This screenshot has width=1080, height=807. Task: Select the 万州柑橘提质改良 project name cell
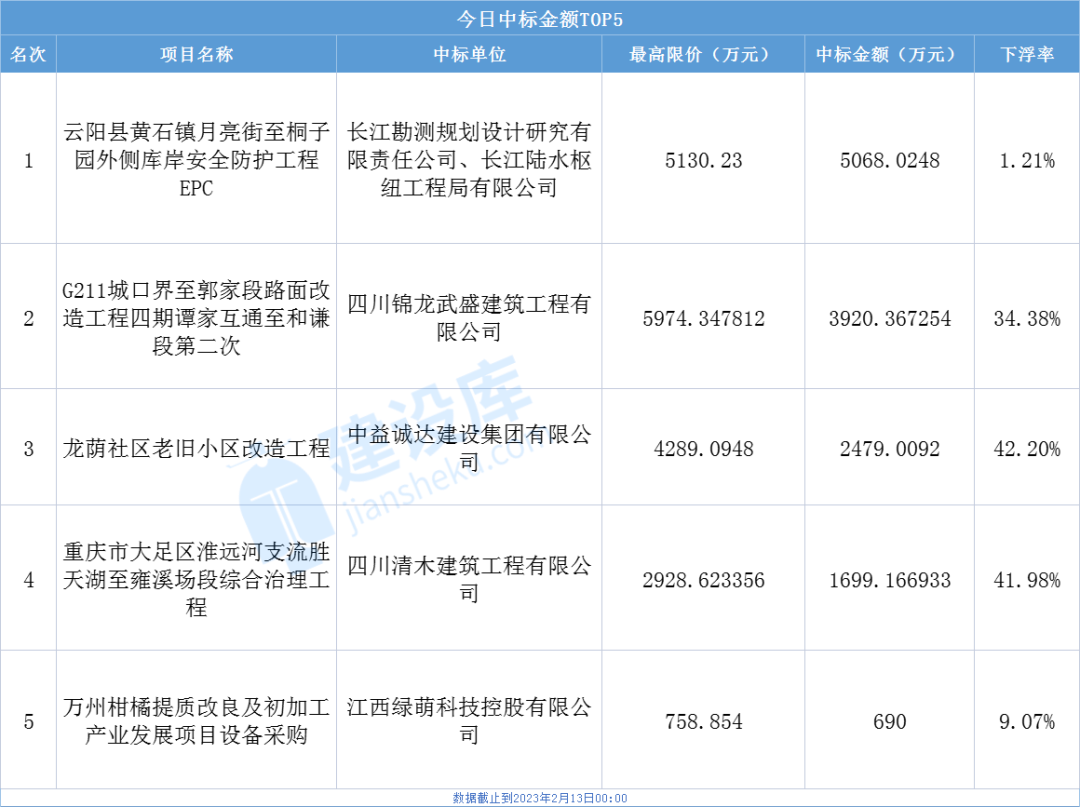(x=196, y=721)
